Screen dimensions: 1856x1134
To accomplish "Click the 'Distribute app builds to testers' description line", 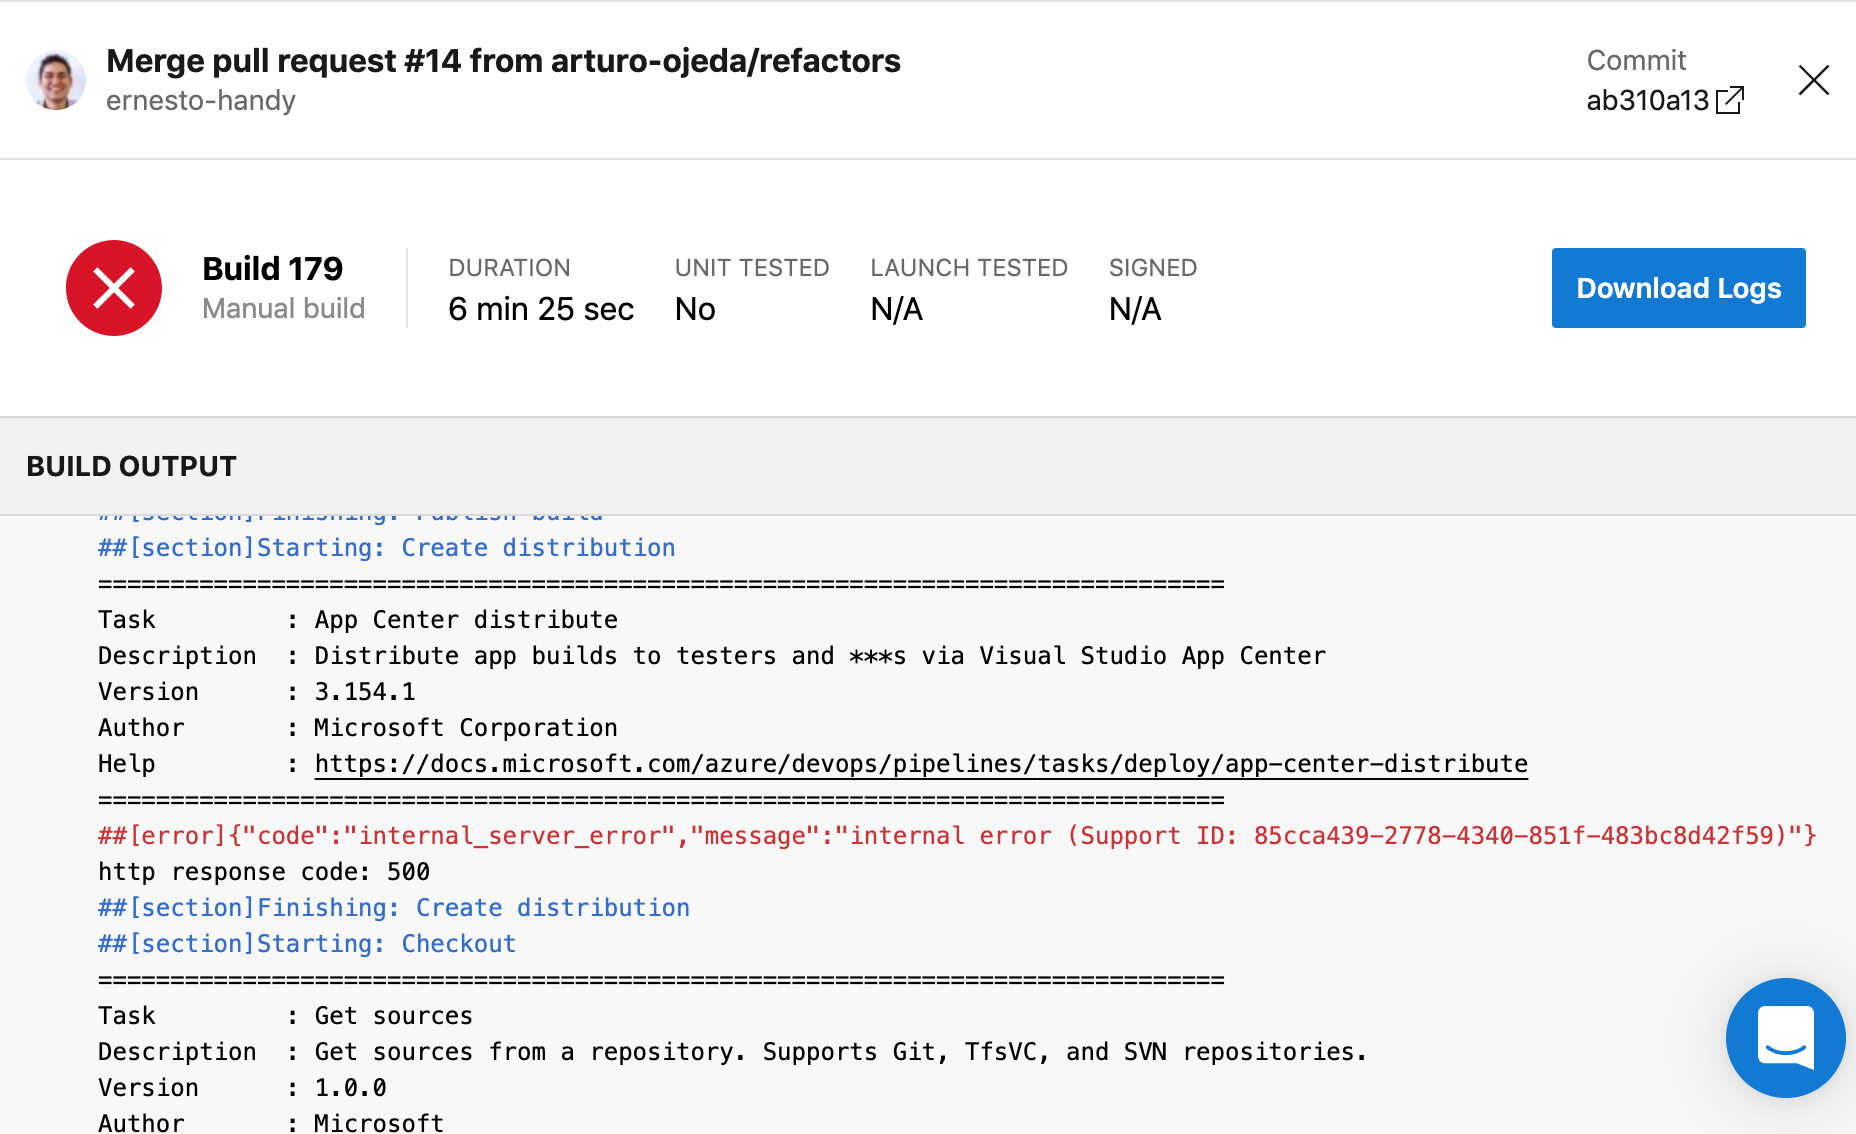I will (712, 656).
